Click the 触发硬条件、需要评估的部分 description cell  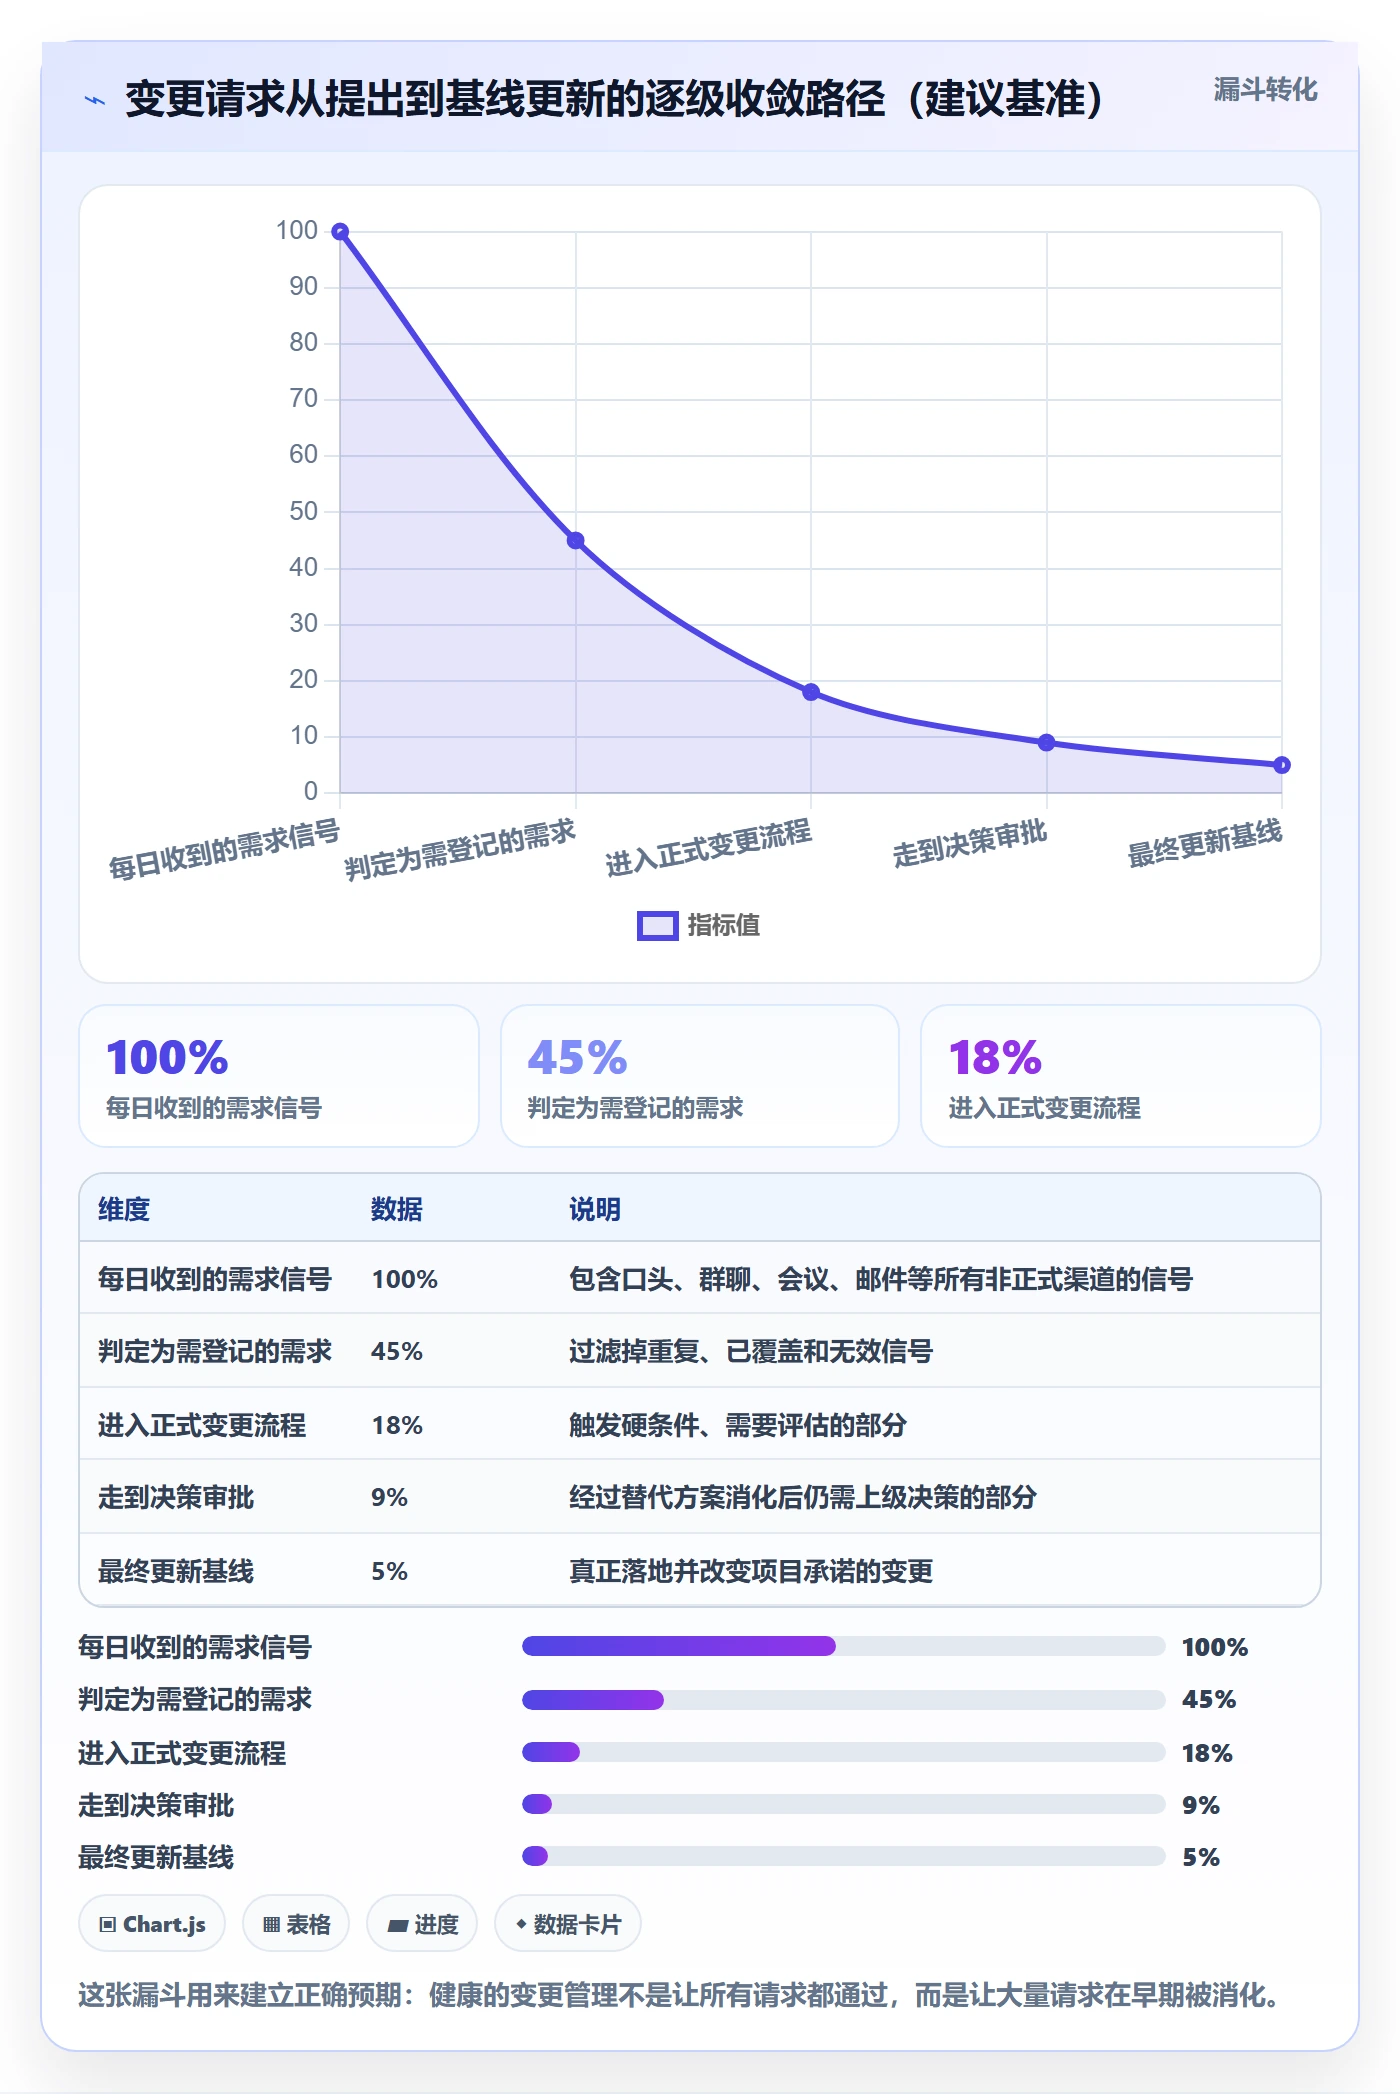tap(738, 1425)
